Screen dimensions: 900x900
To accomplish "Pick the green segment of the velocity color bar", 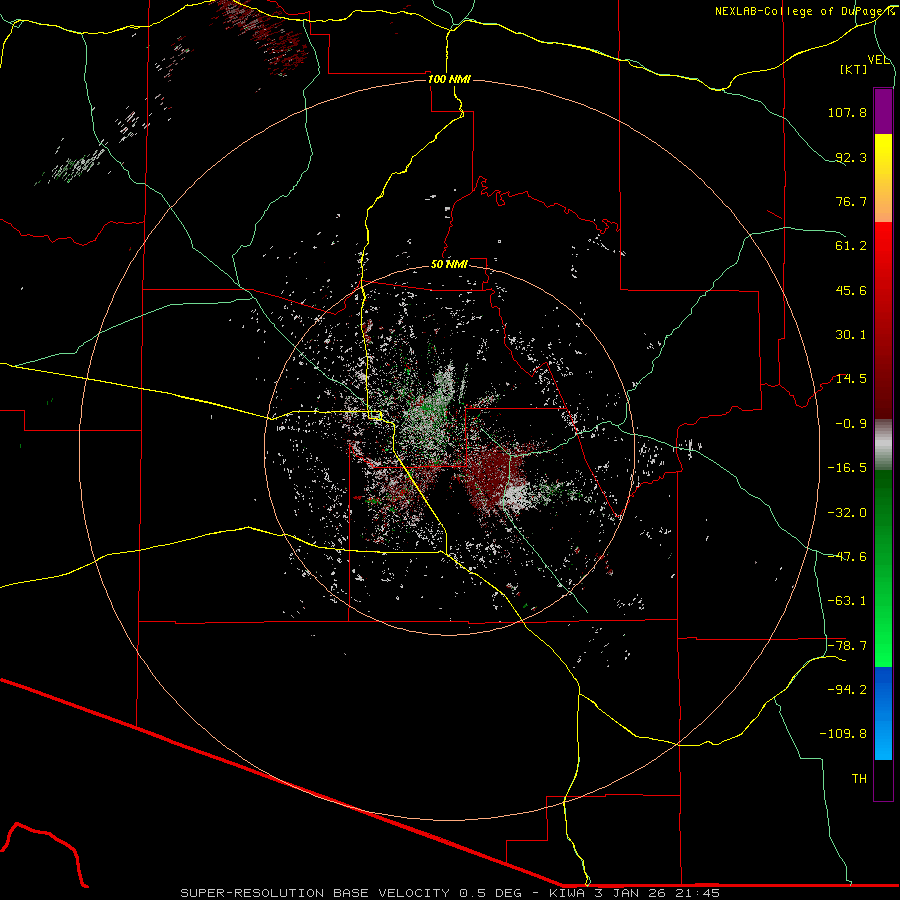I will coord(883,568).
